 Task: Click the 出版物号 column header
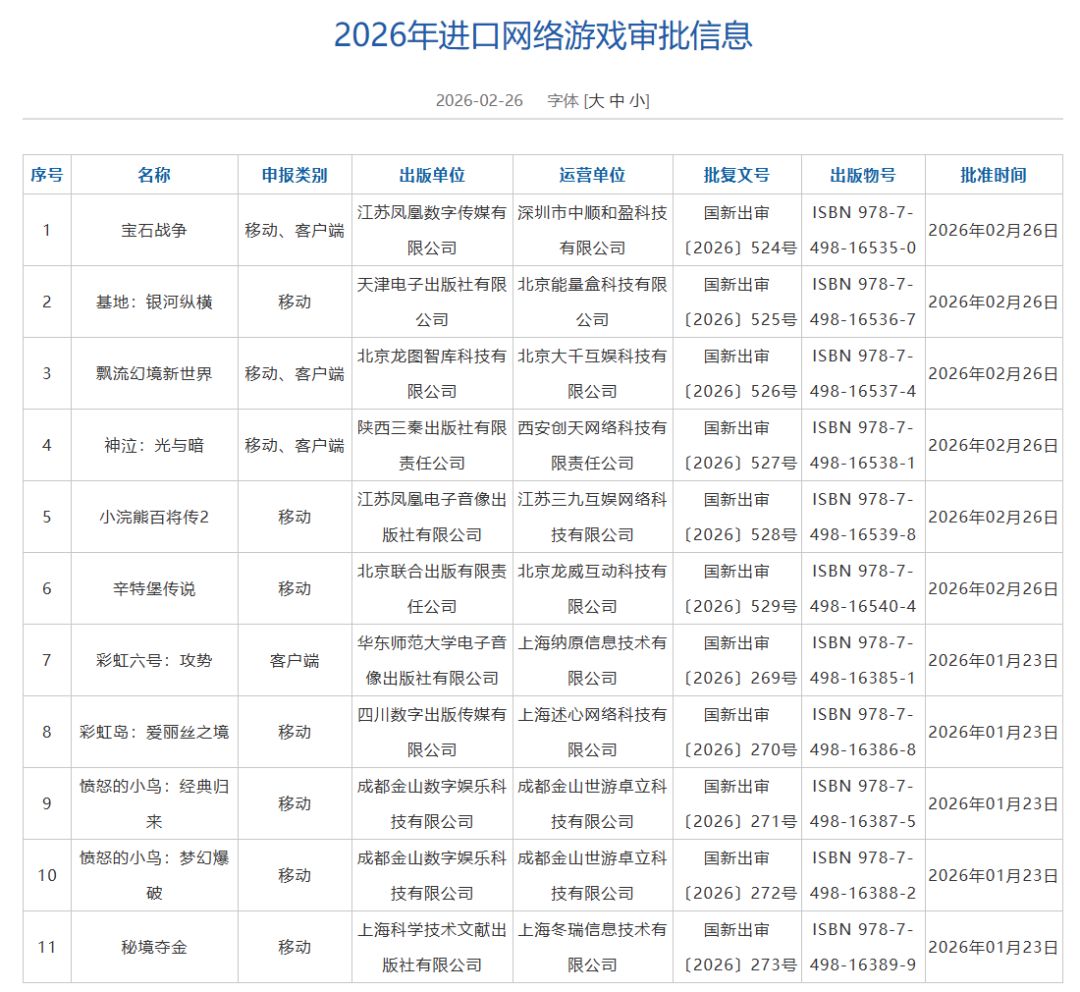click(x=863, y=175)
